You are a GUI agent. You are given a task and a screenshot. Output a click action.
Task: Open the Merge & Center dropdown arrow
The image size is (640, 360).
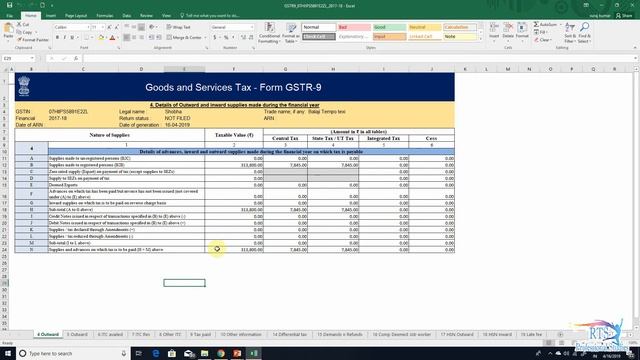coord(205,38)
